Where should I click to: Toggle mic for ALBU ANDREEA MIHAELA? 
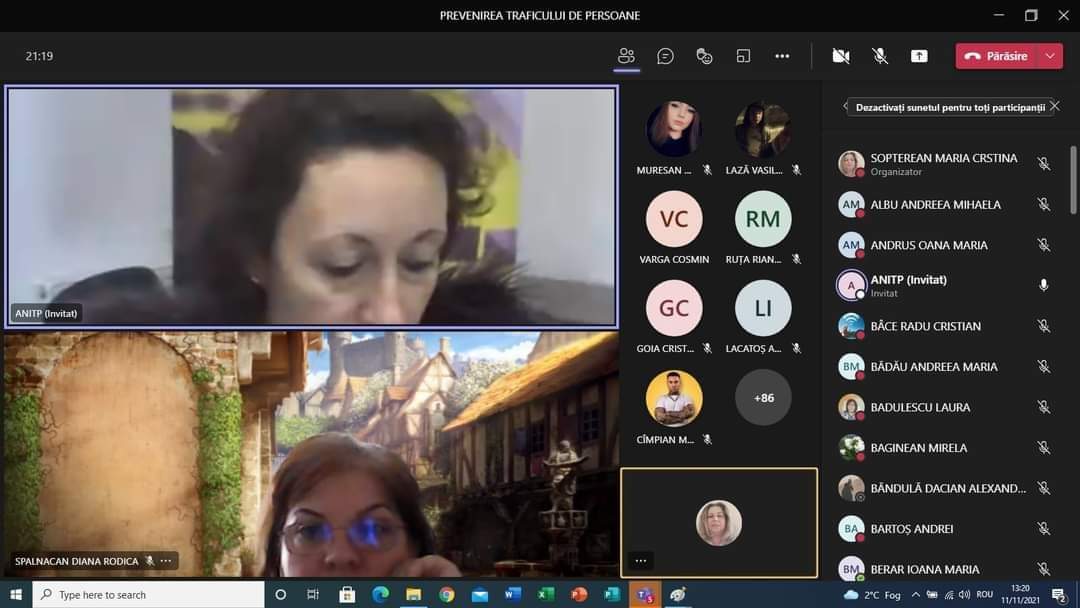pyautogui.click(x=1043, y=204)
